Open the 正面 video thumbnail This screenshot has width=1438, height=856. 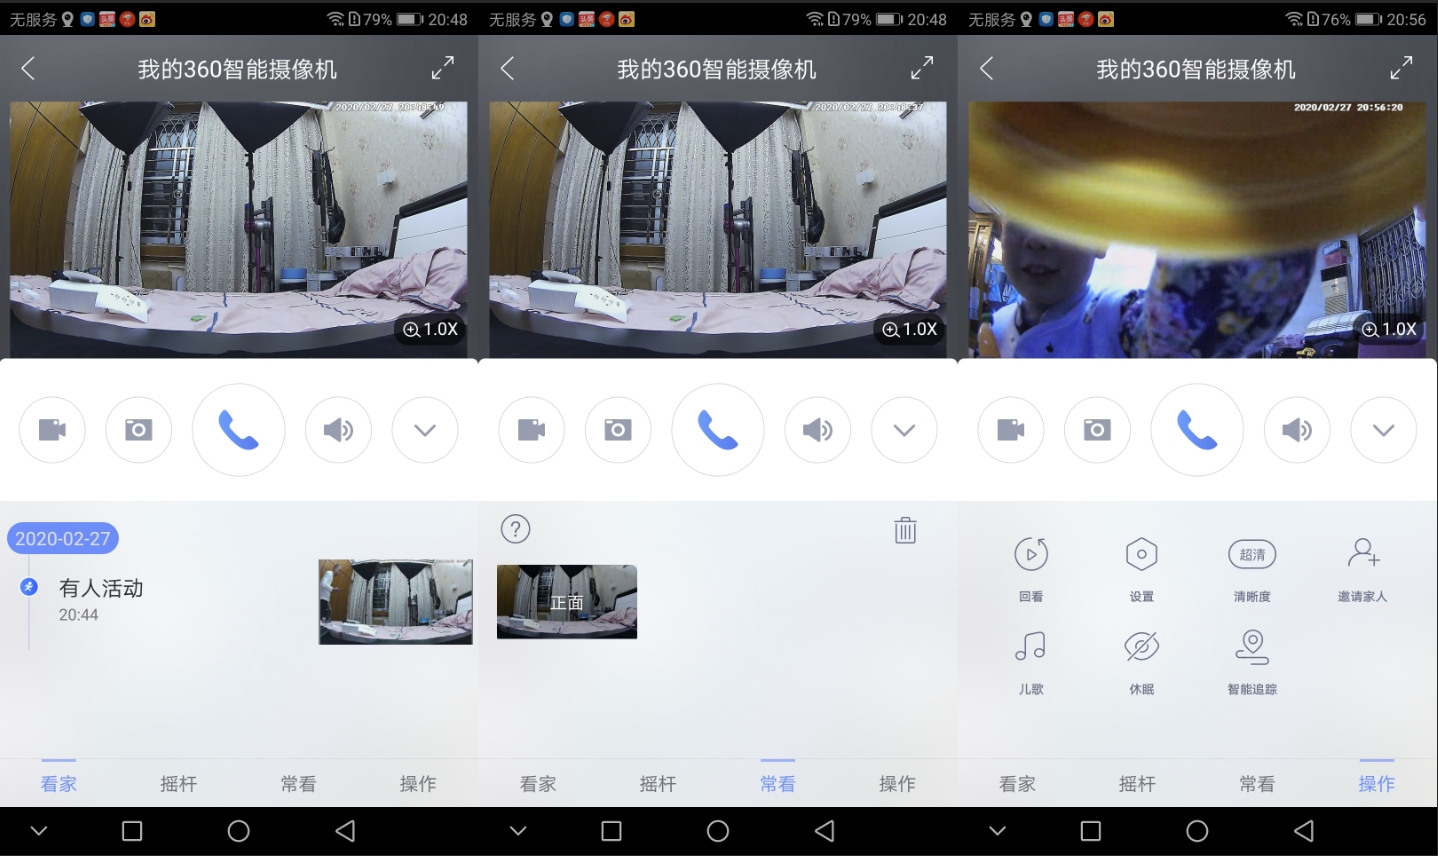point(566,601)
